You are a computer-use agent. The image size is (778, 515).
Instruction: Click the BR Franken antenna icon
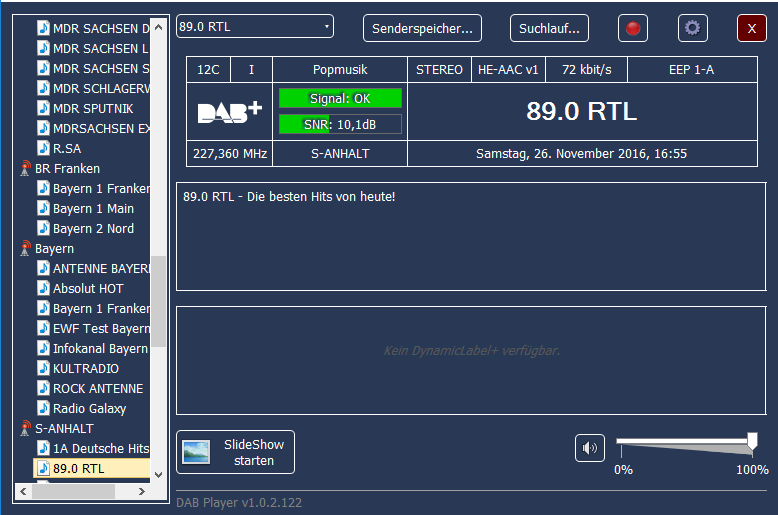(x=26, y=169)
